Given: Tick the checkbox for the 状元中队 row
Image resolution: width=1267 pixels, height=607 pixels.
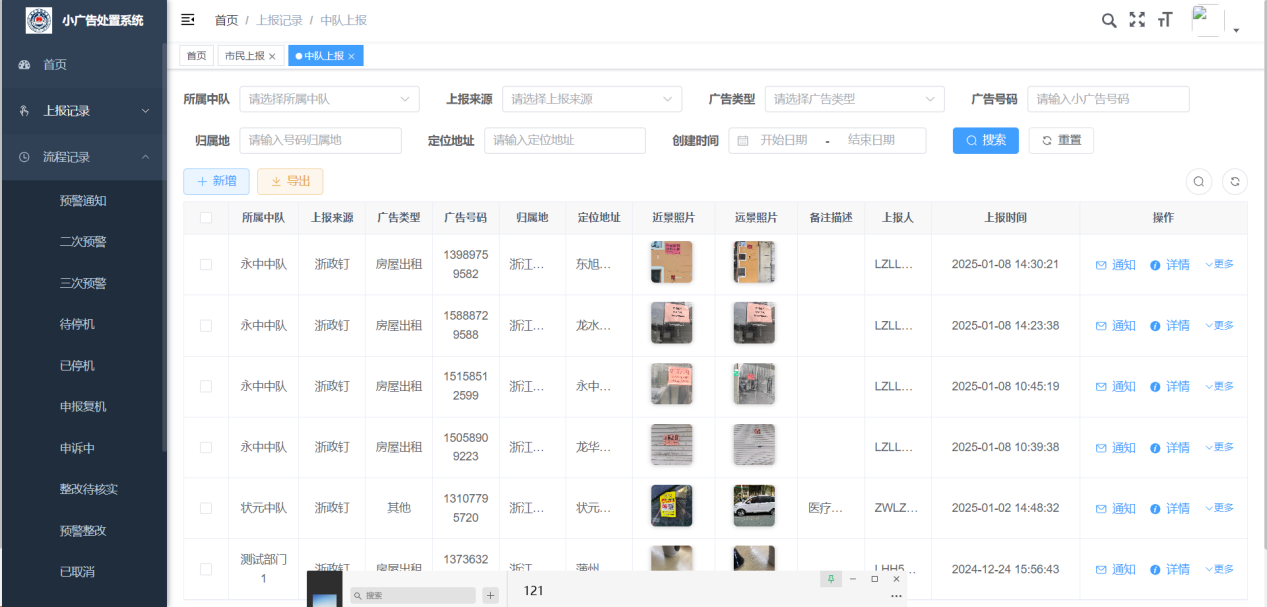Looking at the screenshot, I should [x=206, y=508].
